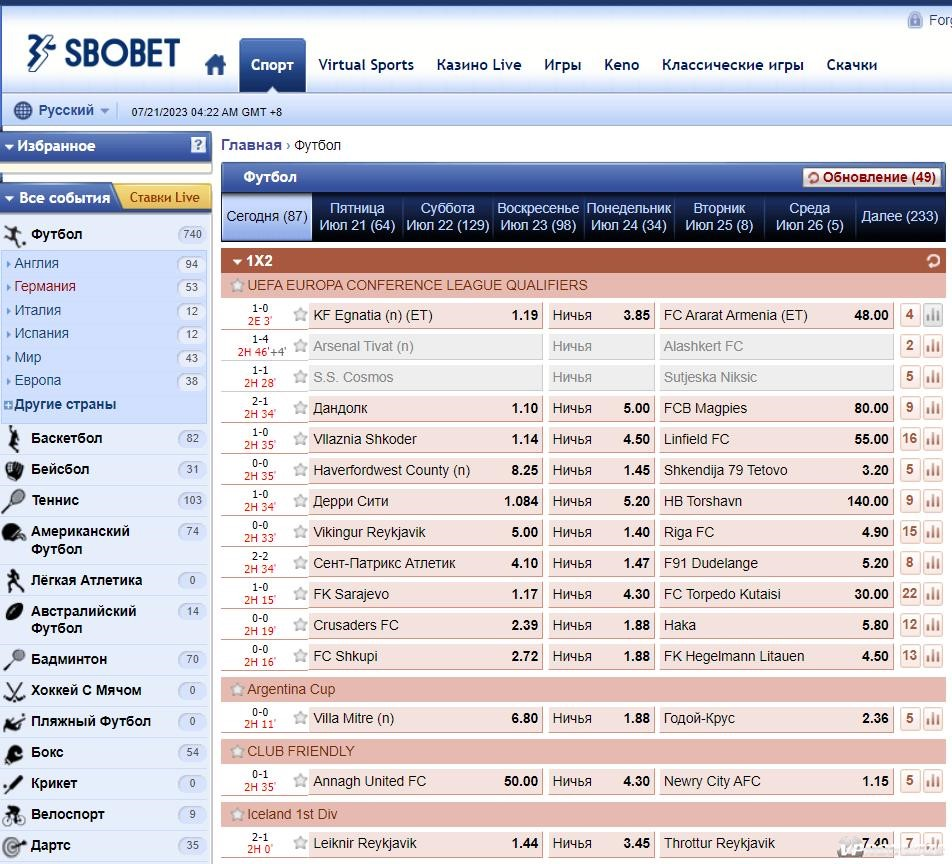Viewport: 952px width, 864px height.
Task: Open the Русский language dropdown
Action: (73, 111)
